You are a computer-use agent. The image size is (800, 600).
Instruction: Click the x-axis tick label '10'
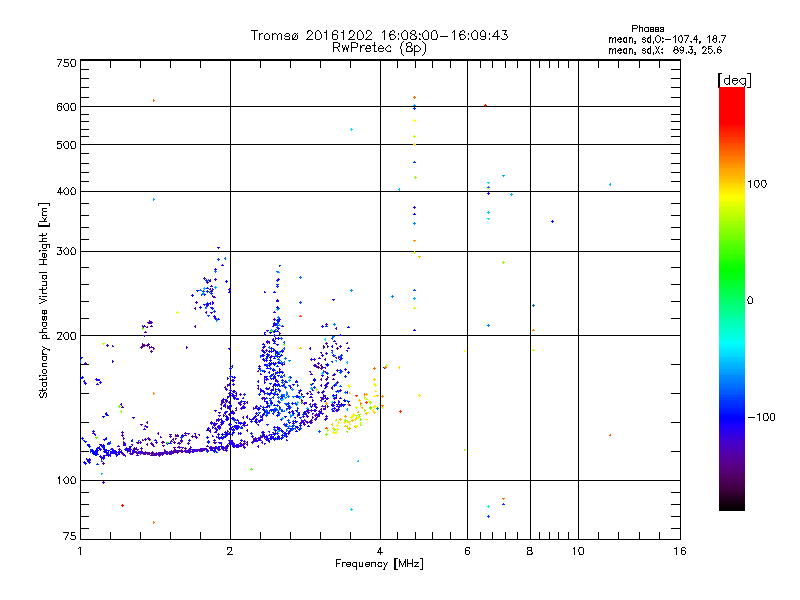pyautogui.click(x=578, y=551)
